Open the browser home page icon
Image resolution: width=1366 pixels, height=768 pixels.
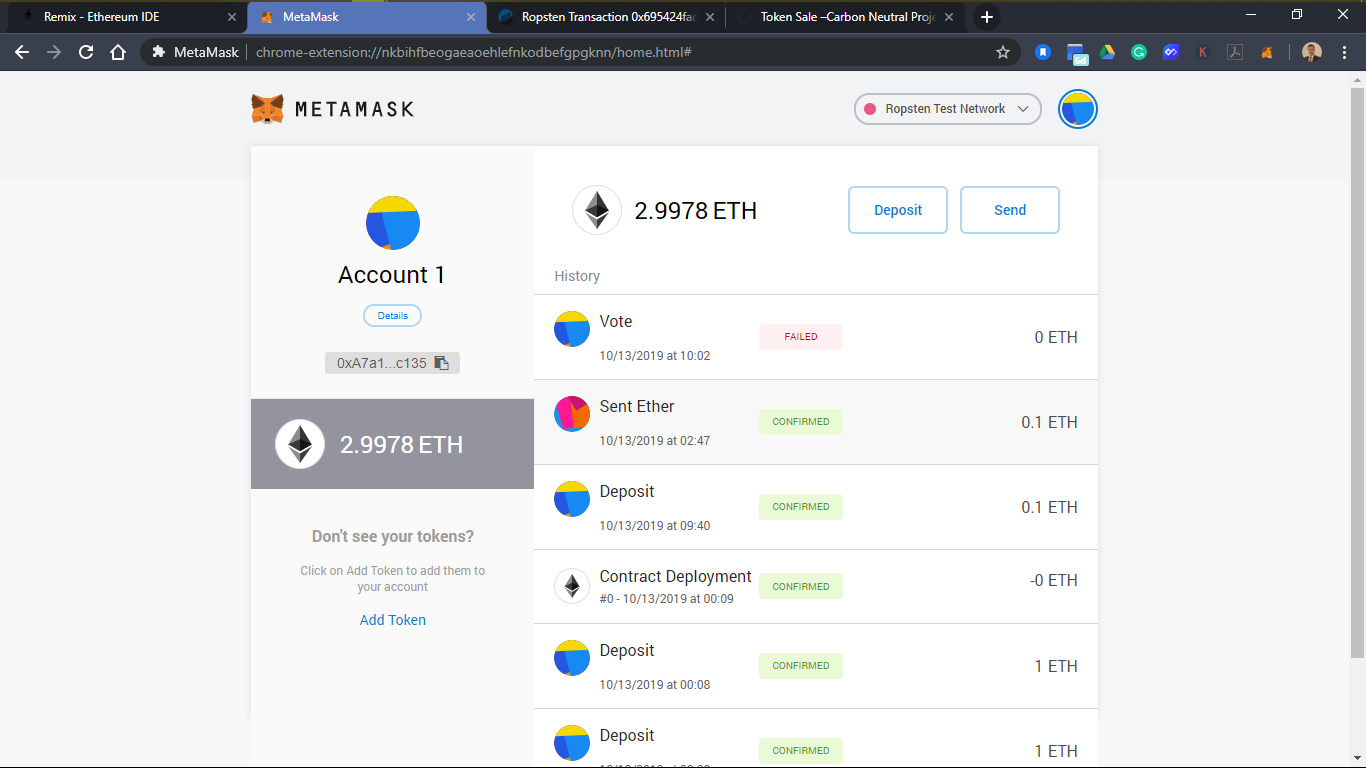[x=118, y=52]
